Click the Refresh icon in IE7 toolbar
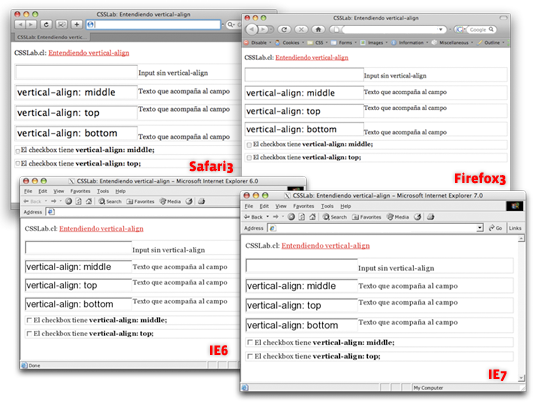The image size is (535, 405). point(302,217)
